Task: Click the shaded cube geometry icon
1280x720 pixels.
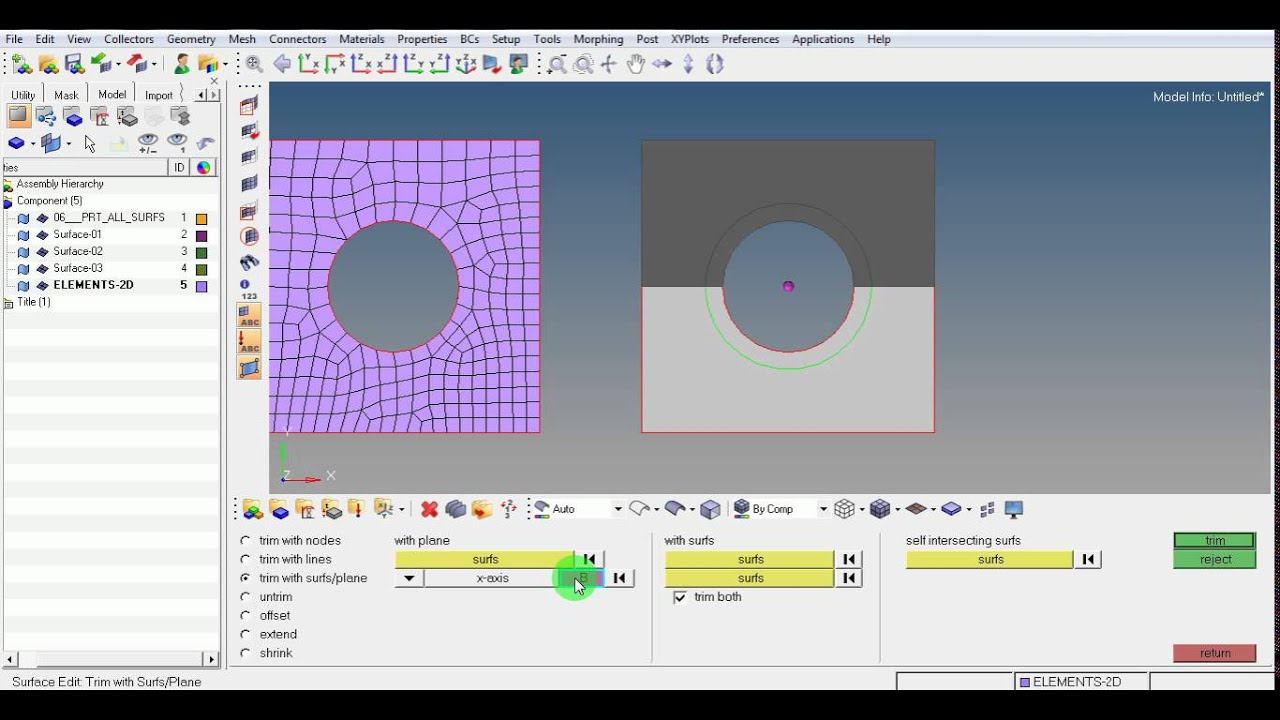Action: pyautogui.click(x=710, y=509)
